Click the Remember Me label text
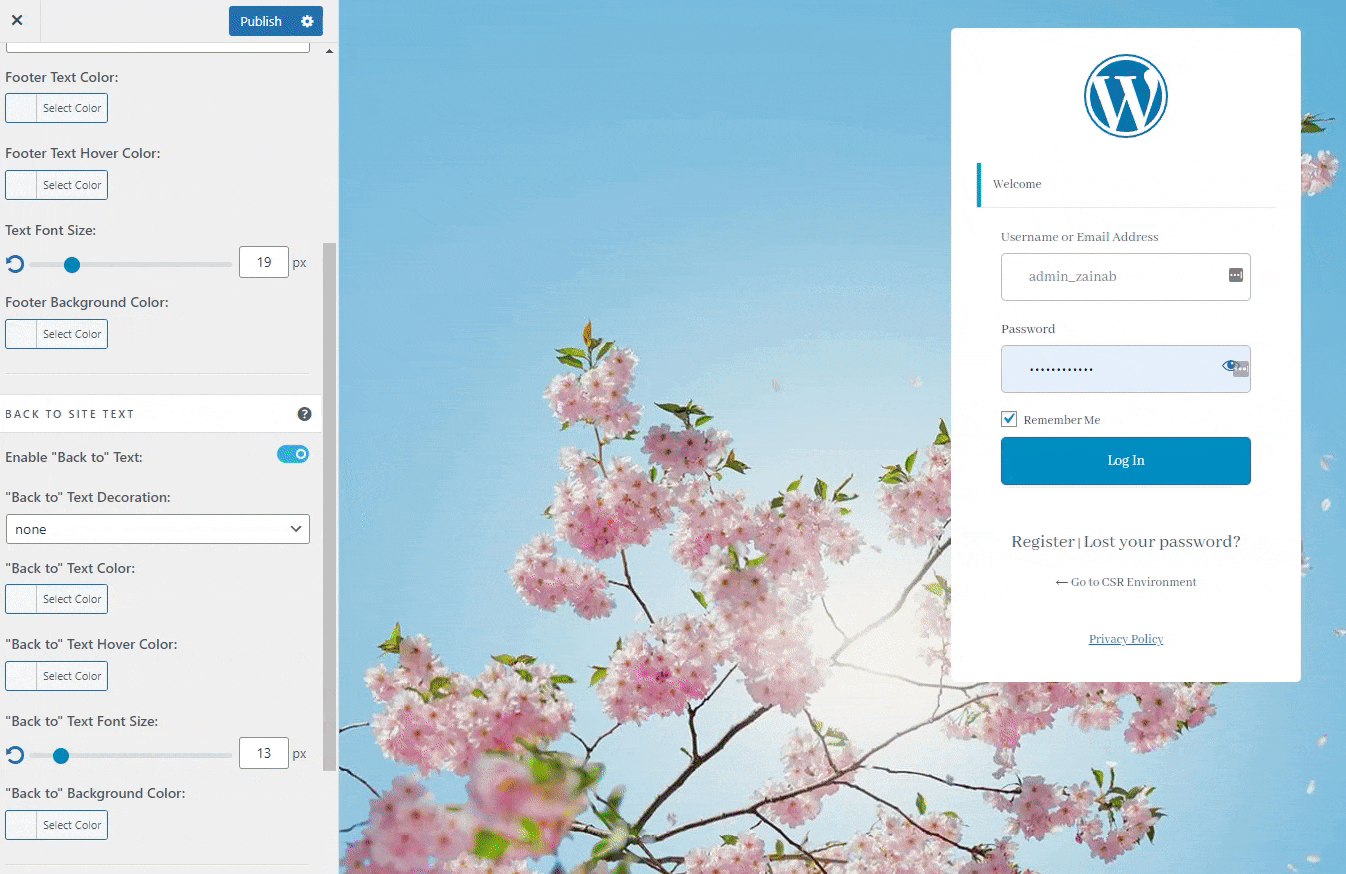Screen dimensions: 1346x874 pos(1062,420)
